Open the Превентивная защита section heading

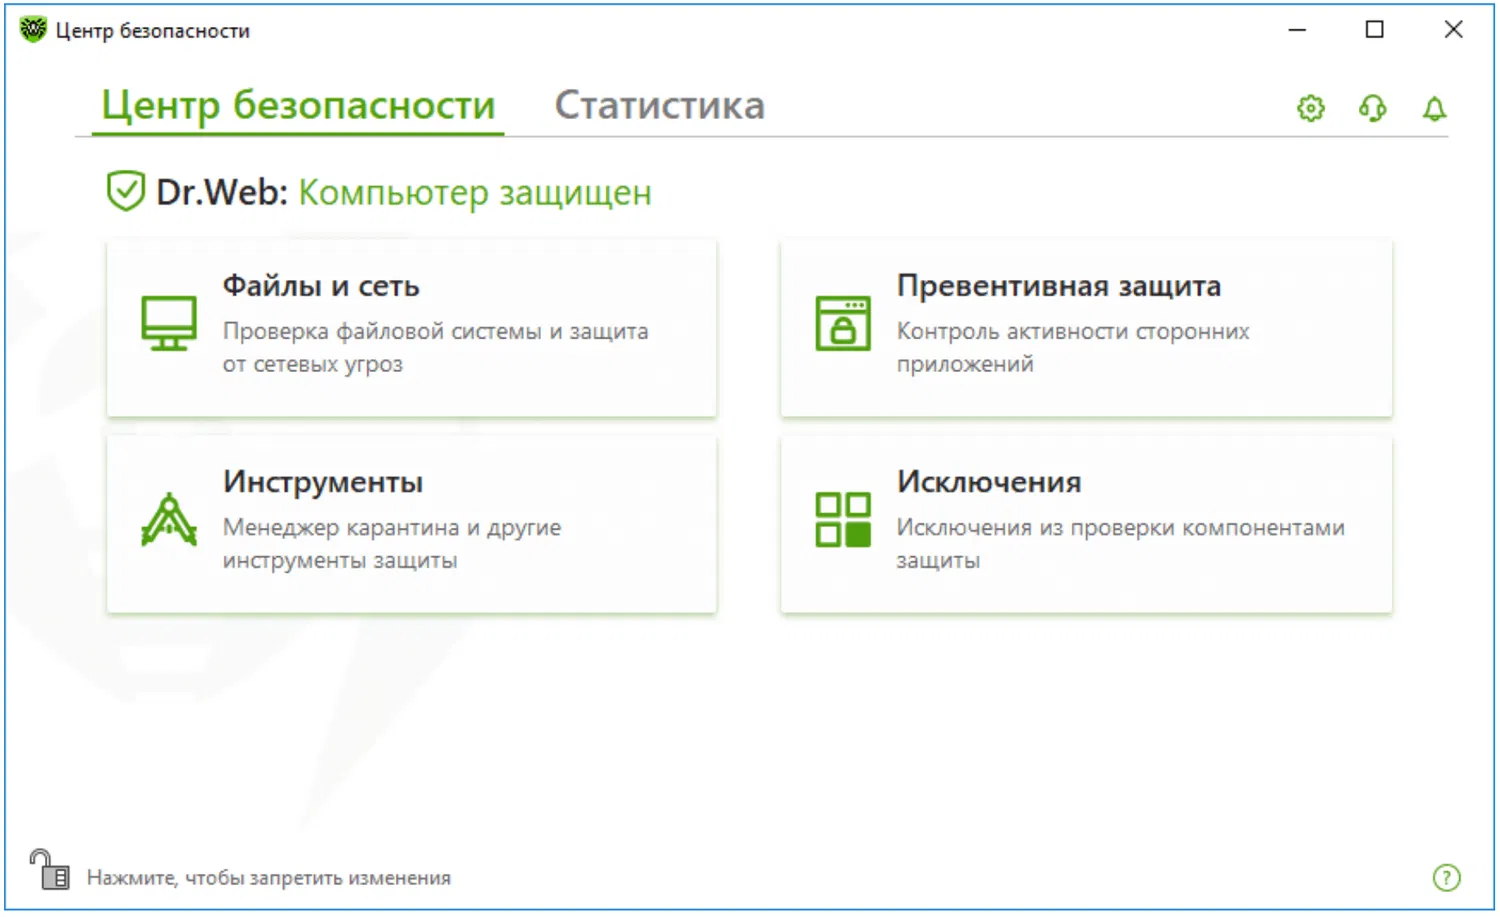1059,286
